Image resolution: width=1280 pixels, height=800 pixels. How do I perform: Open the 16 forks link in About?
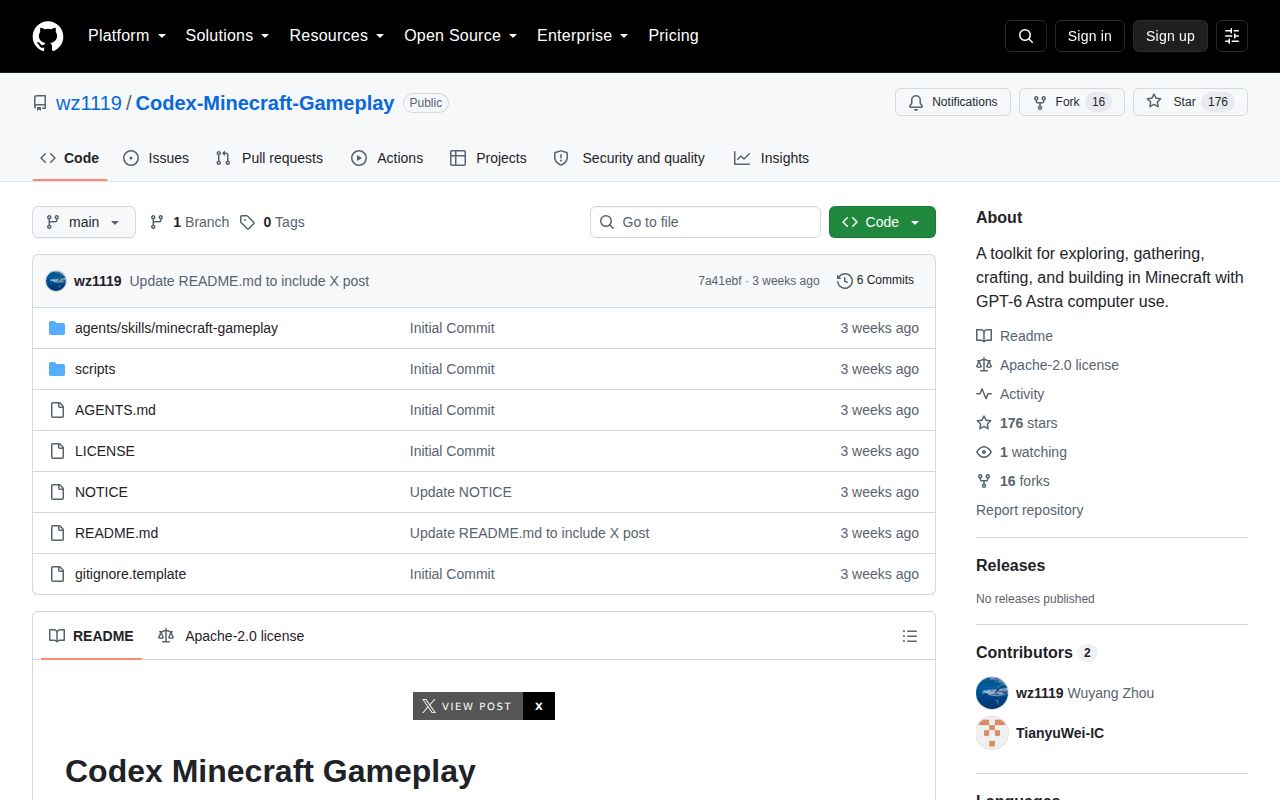coord(1025,481)
